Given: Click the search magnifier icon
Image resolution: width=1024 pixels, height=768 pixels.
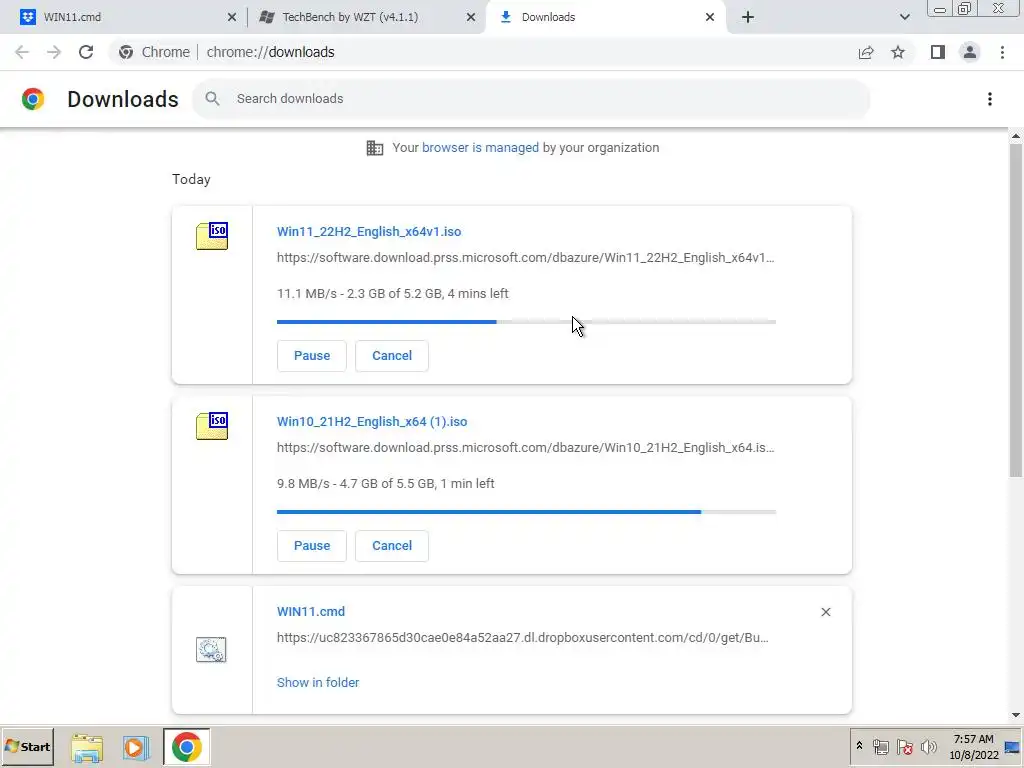Looking at the screenshot, I should click(212, 99).
